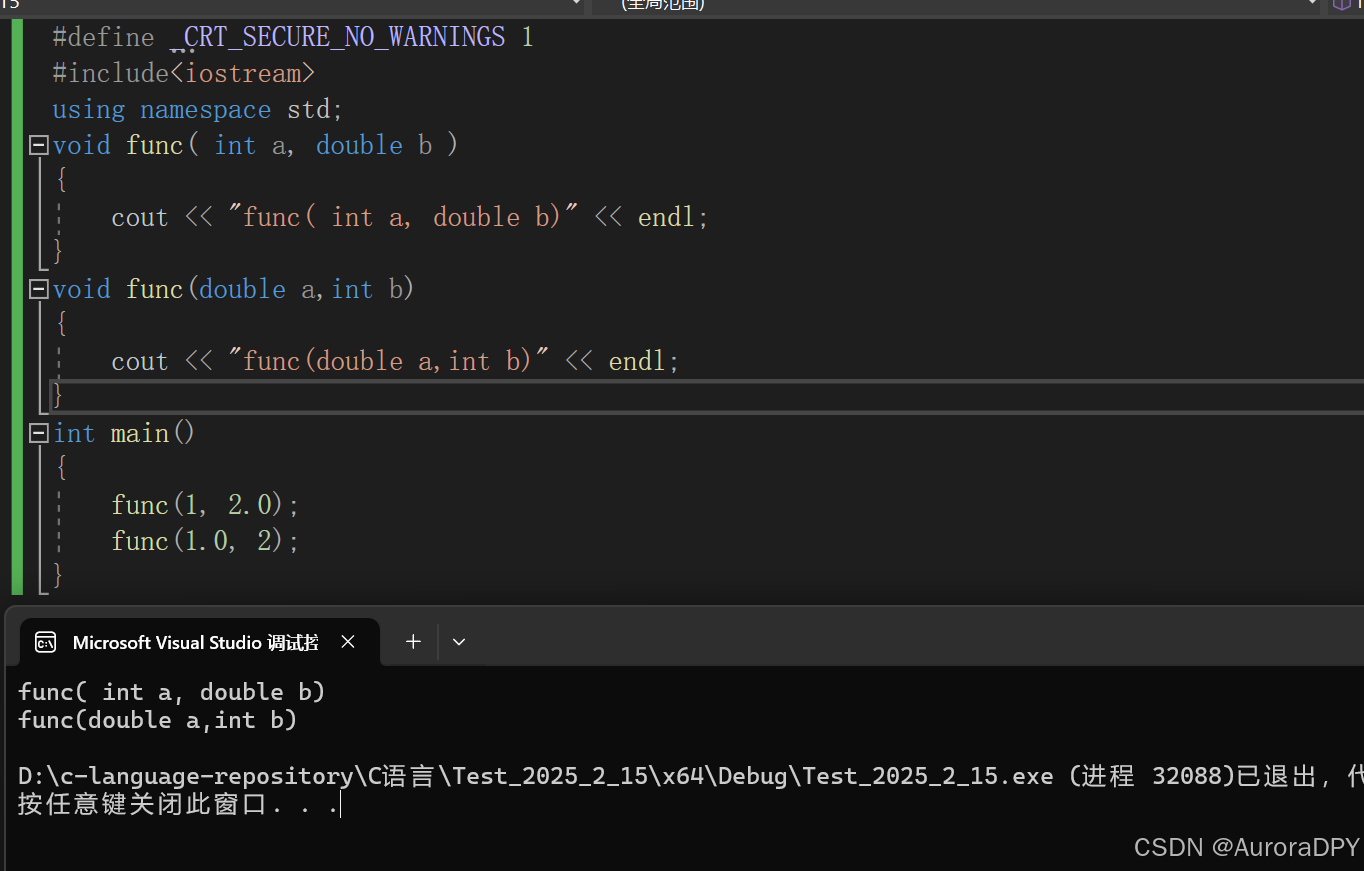Click the string "func( int a, double b)"
This screenshot has height=871, width=1364.
click(404, 218)
